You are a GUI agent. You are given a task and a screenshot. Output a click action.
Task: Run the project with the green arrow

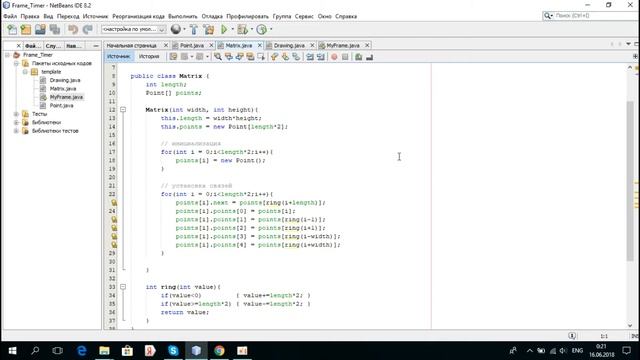[x=224, y=29]
